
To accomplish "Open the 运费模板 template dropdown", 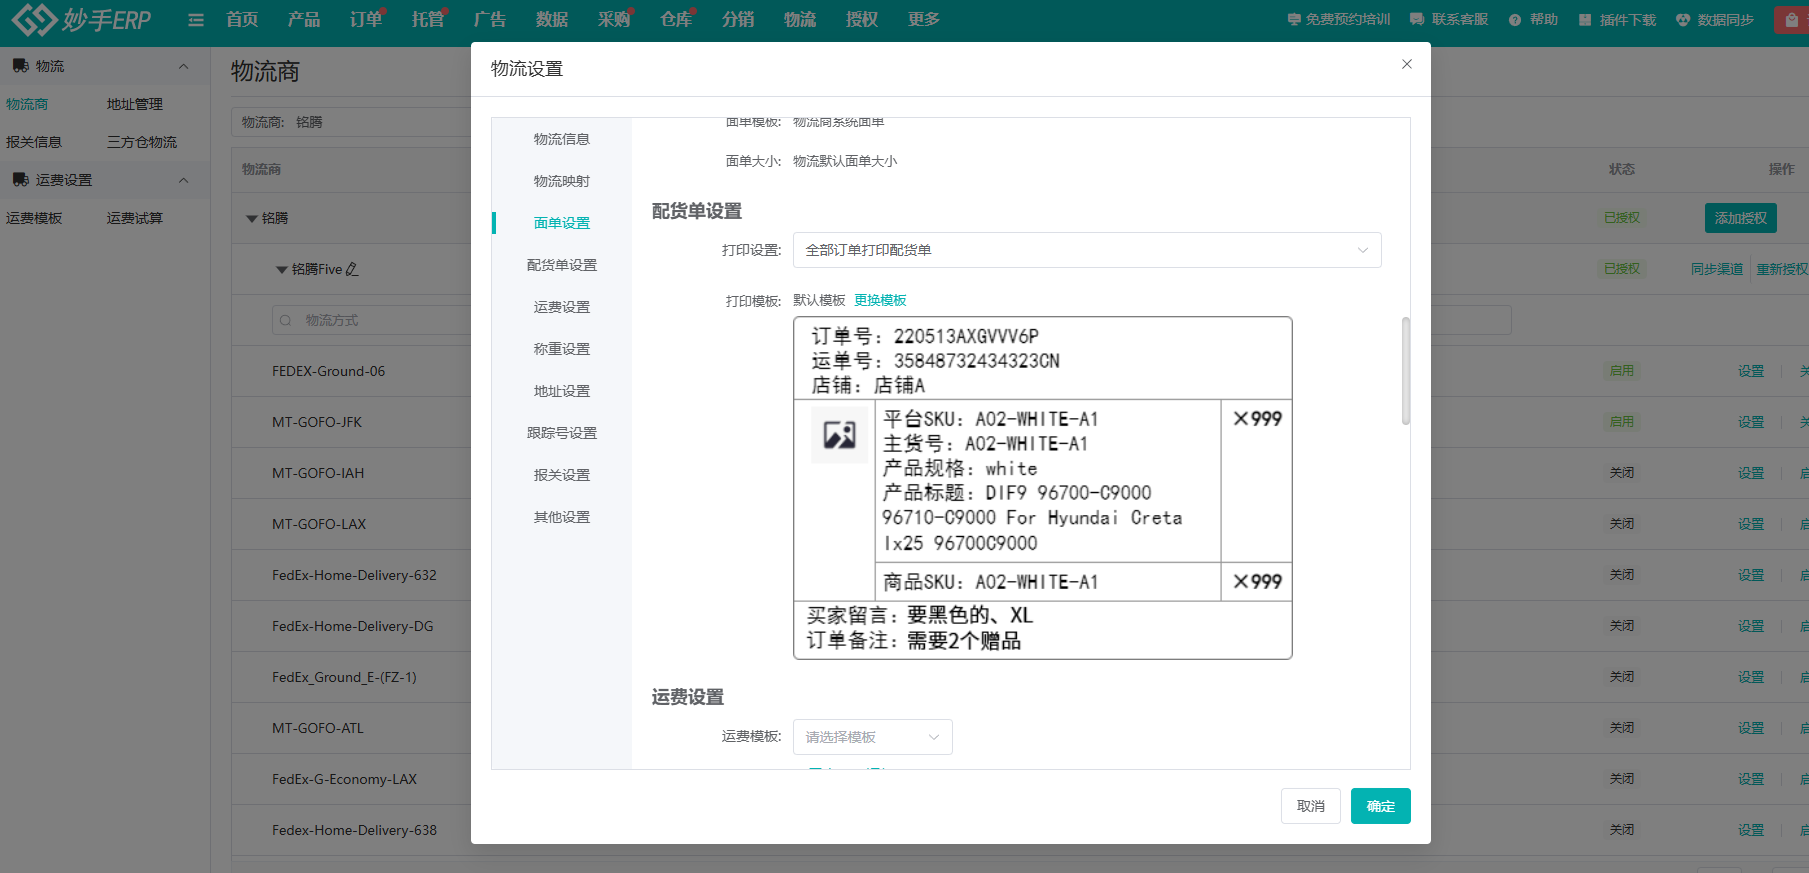I will pyautogui.click(x=872, y=737).
